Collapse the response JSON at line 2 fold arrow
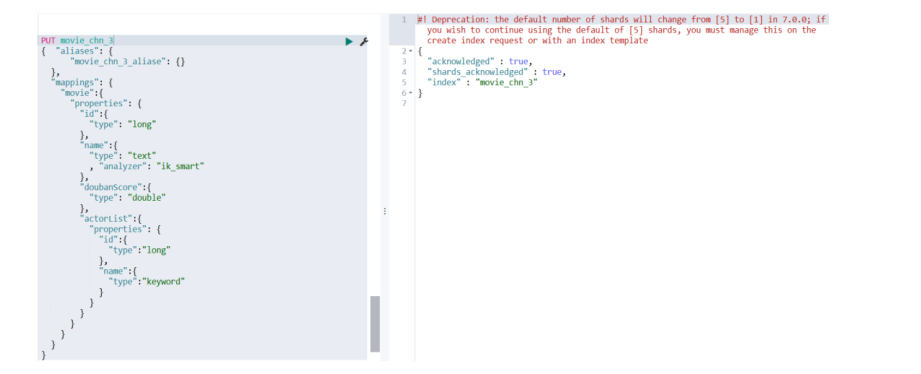The height and width of the screenshot is (374, 921). [411, 51]
